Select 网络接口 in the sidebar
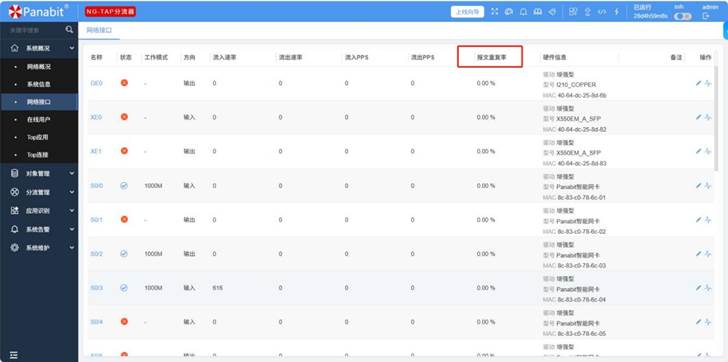This screenshot has width=728, height=362. tap(39, 102)
